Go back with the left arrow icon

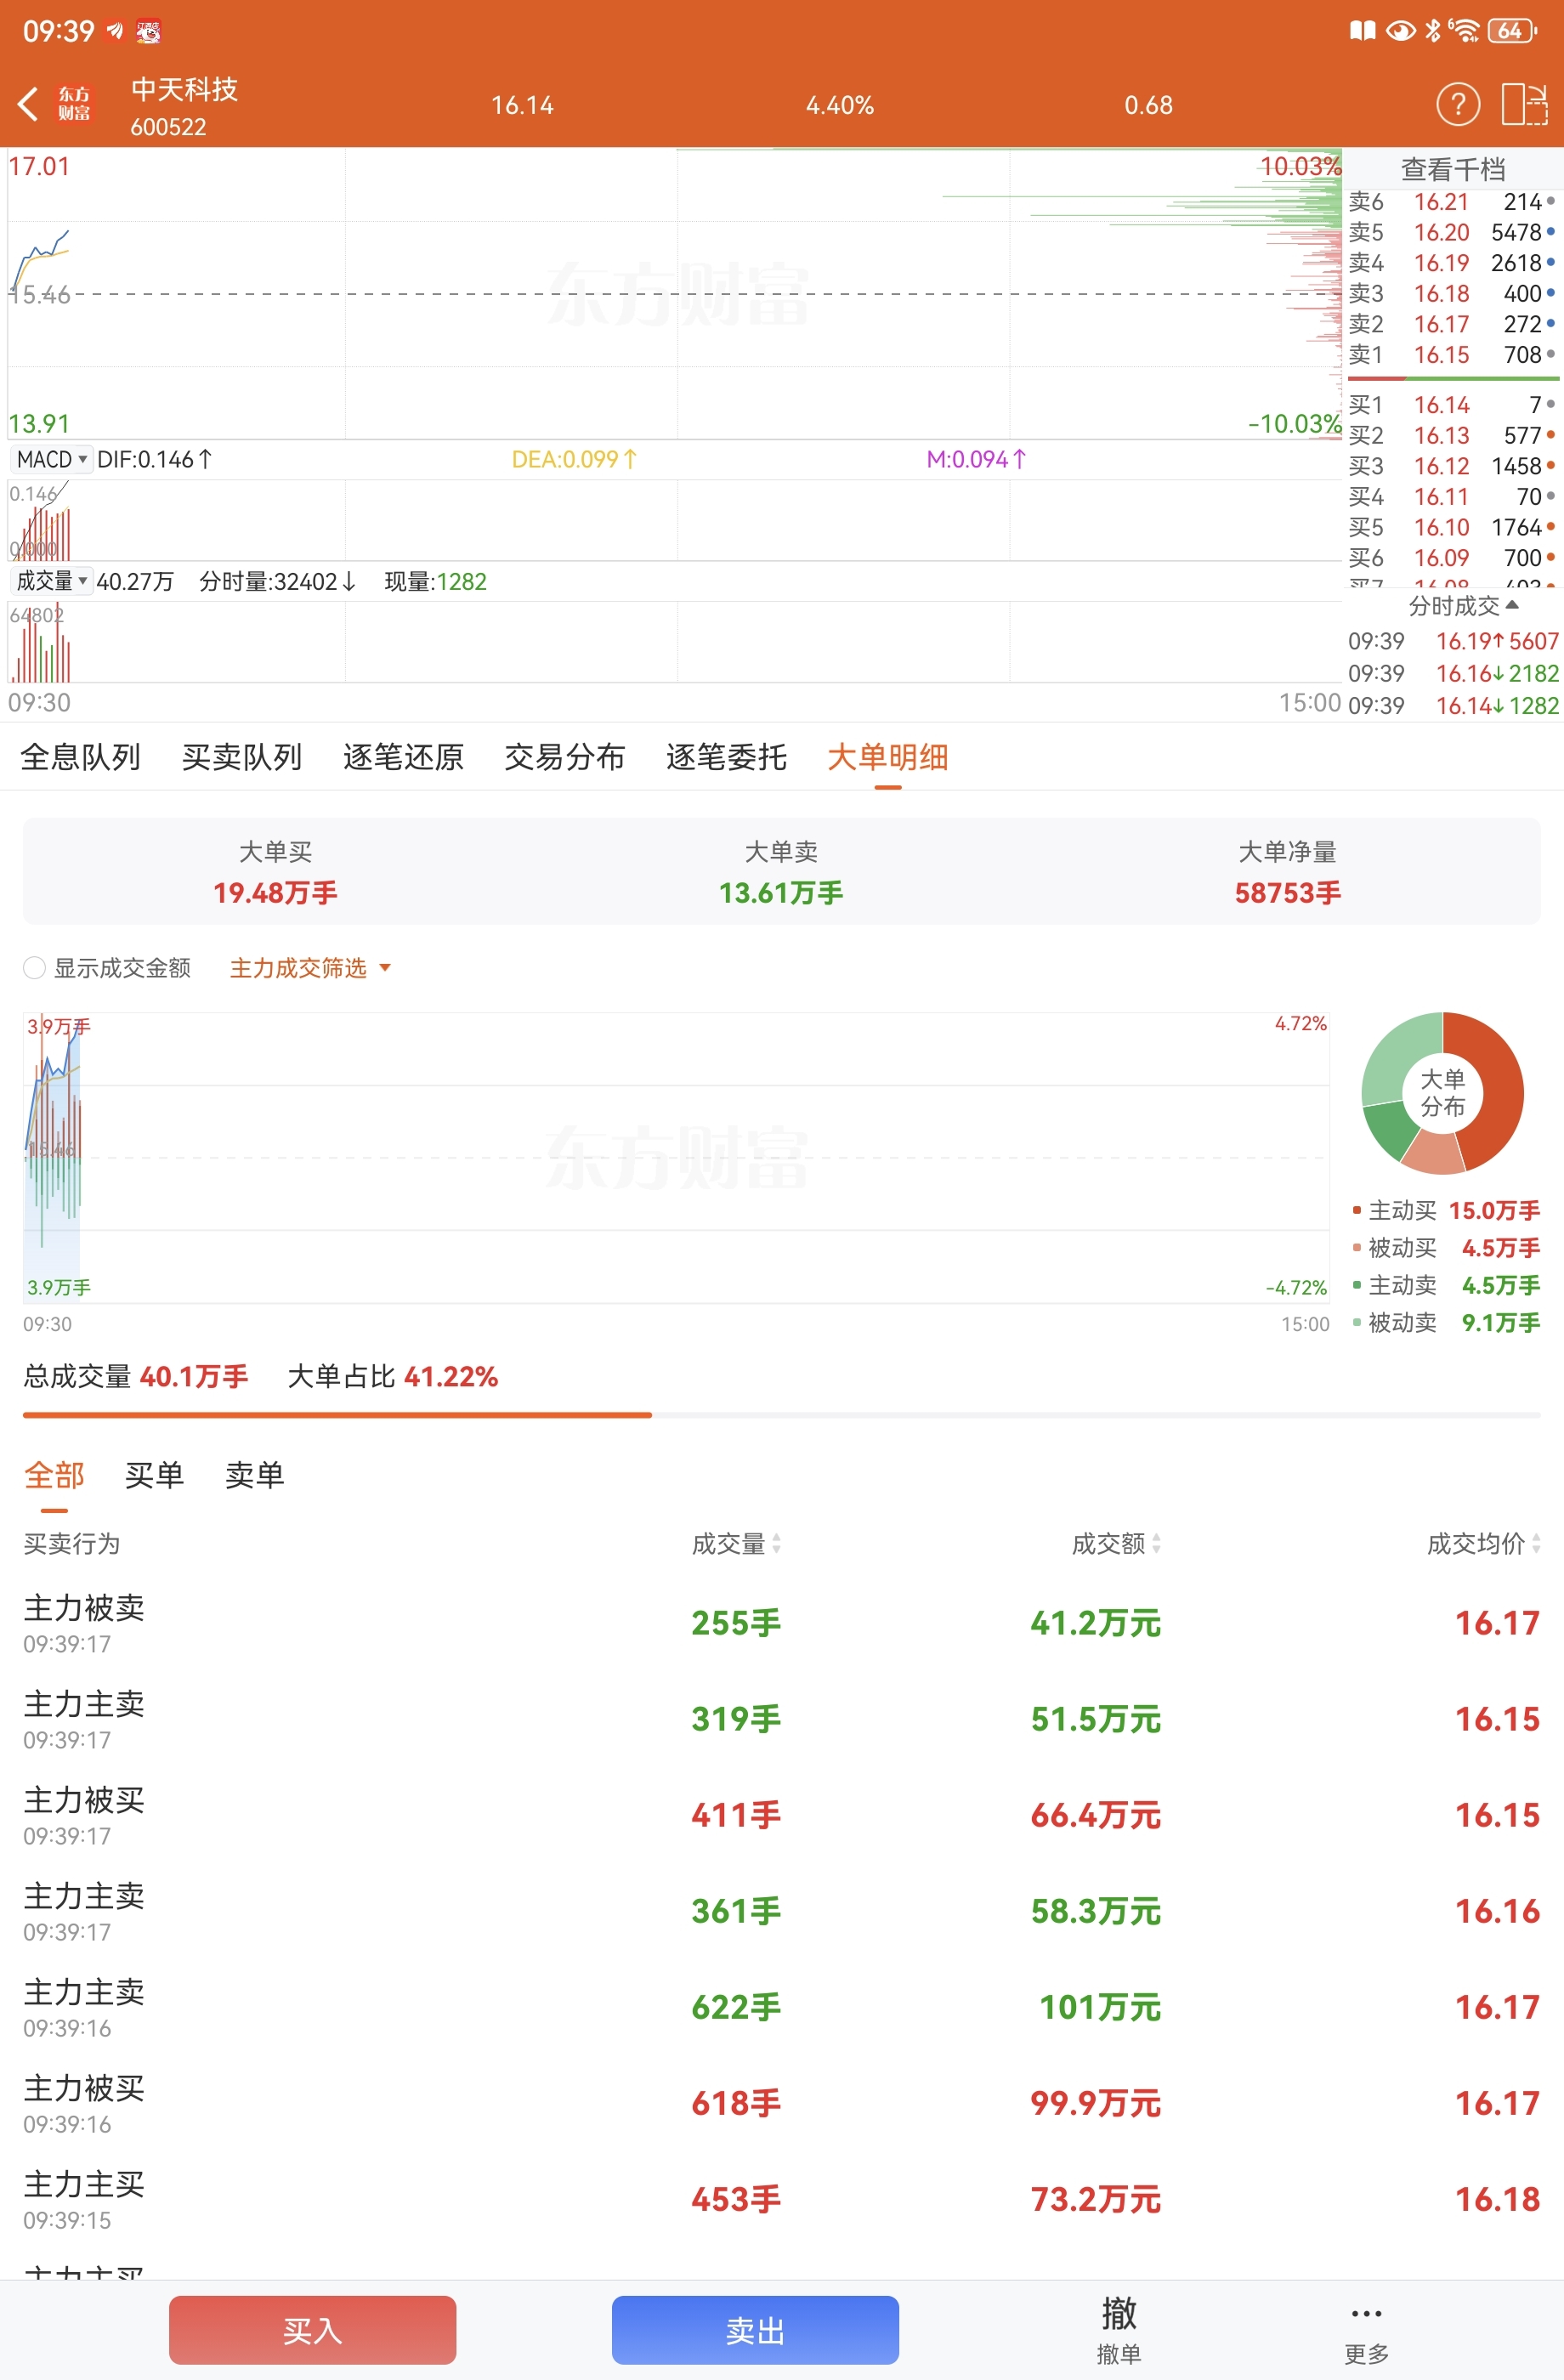point(28,104)
